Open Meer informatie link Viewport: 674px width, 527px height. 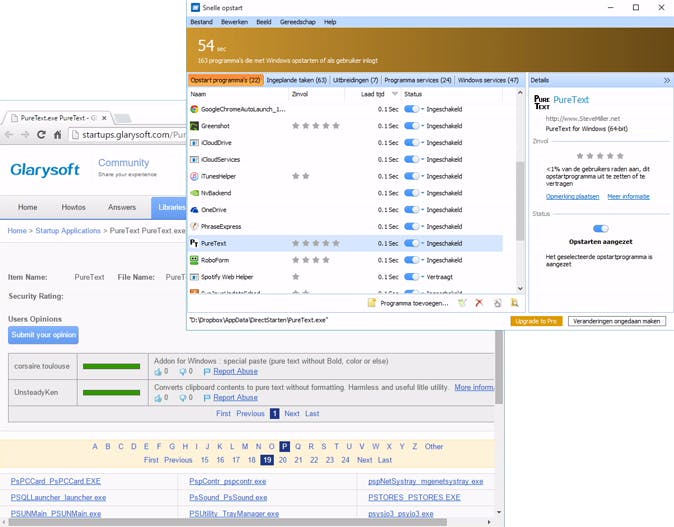click(x=628, y=196)
